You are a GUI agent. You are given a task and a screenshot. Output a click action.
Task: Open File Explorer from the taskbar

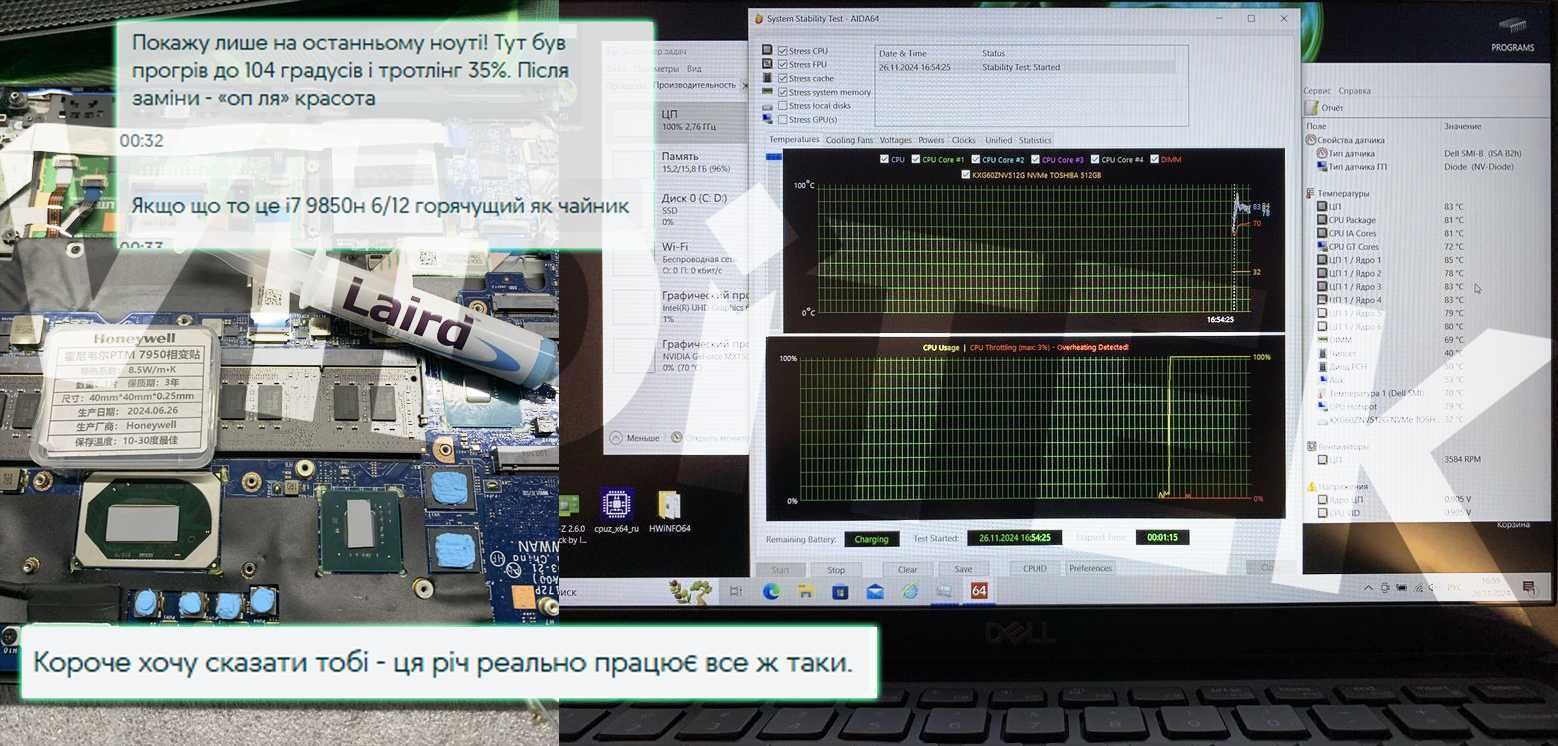click(x=805, y=592)
